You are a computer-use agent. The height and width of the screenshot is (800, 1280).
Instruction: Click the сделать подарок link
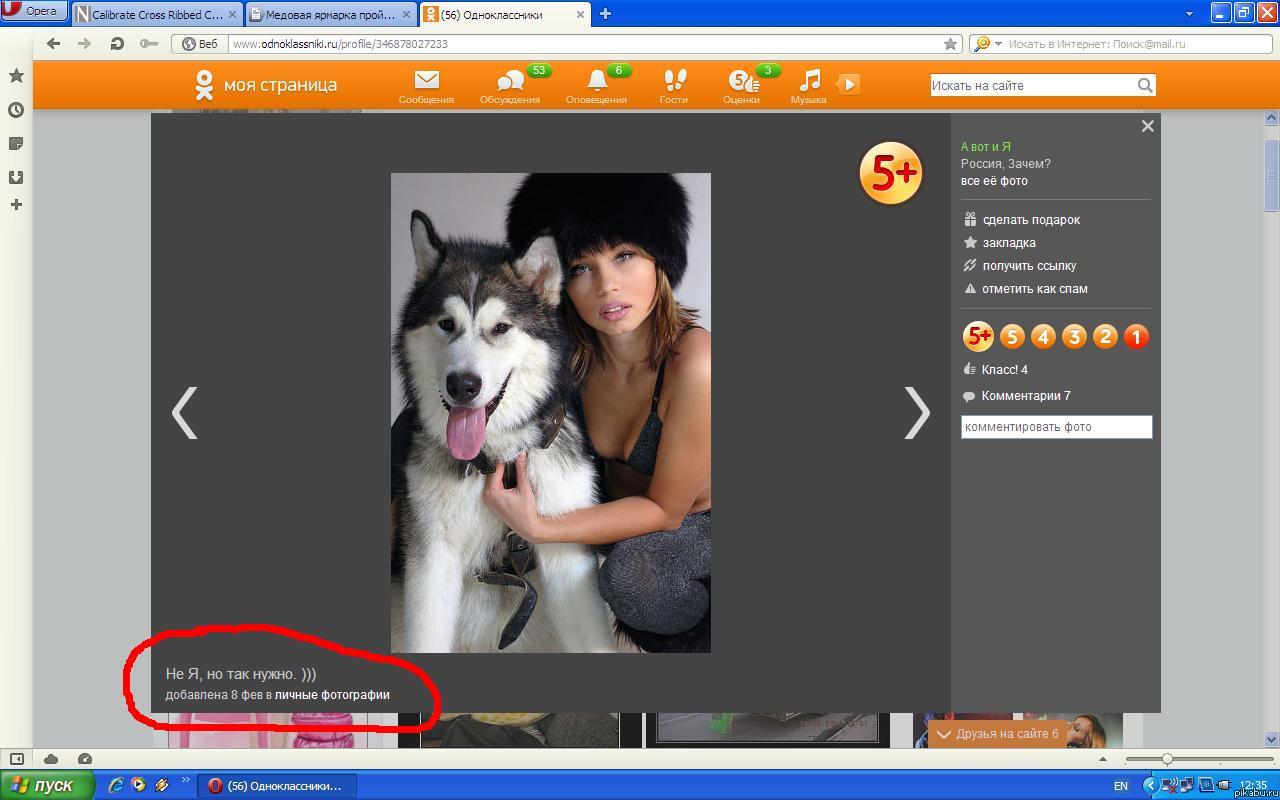tap(1030, 220)
